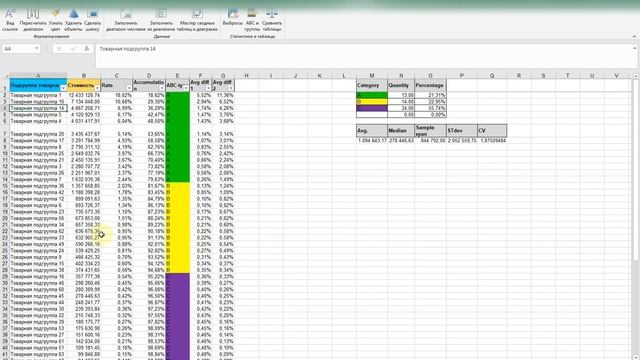Screen dimensions: 640x360
Task: Click the STdev header cell
Action: click(462, 131)
